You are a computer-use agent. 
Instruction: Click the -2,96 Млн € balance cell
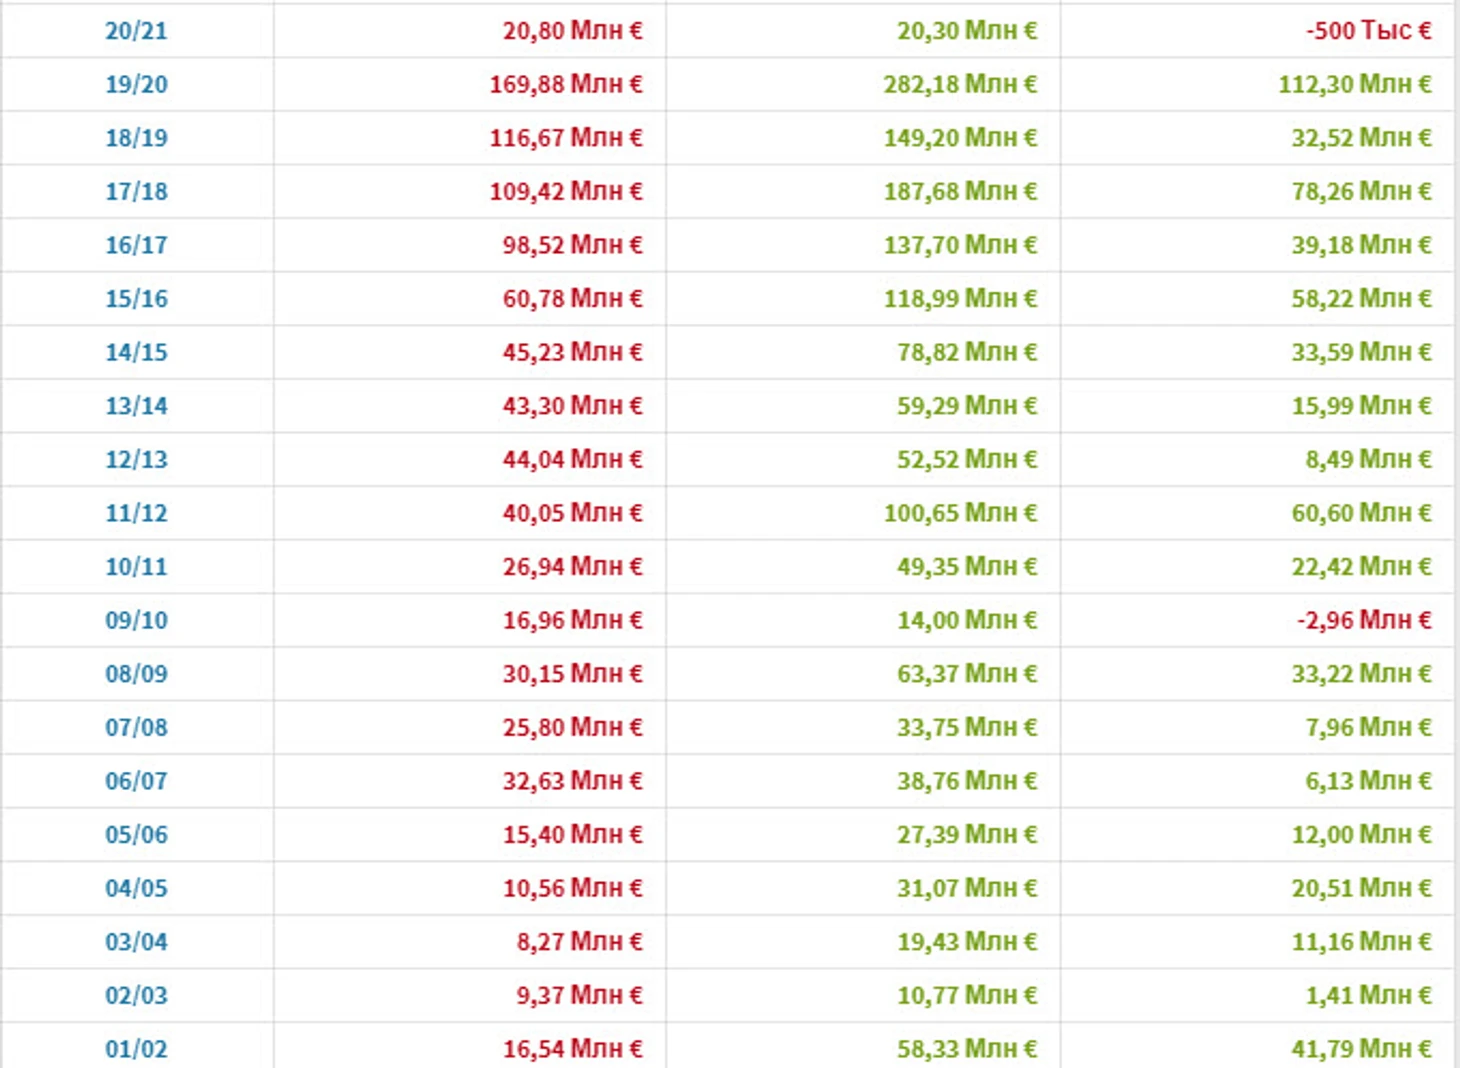point(1363,620)
